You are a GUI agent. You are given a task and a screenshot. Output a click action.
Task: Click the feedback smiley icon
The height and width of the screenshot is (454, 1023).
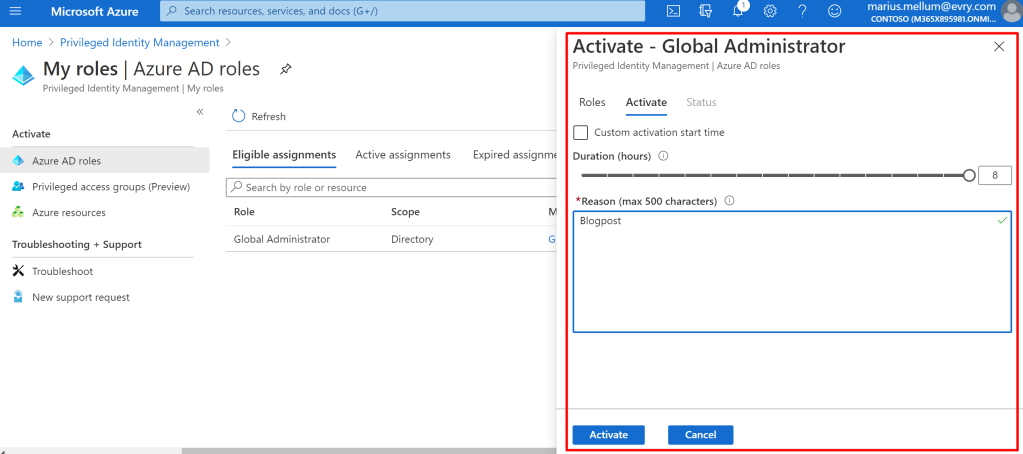[835, 11]
